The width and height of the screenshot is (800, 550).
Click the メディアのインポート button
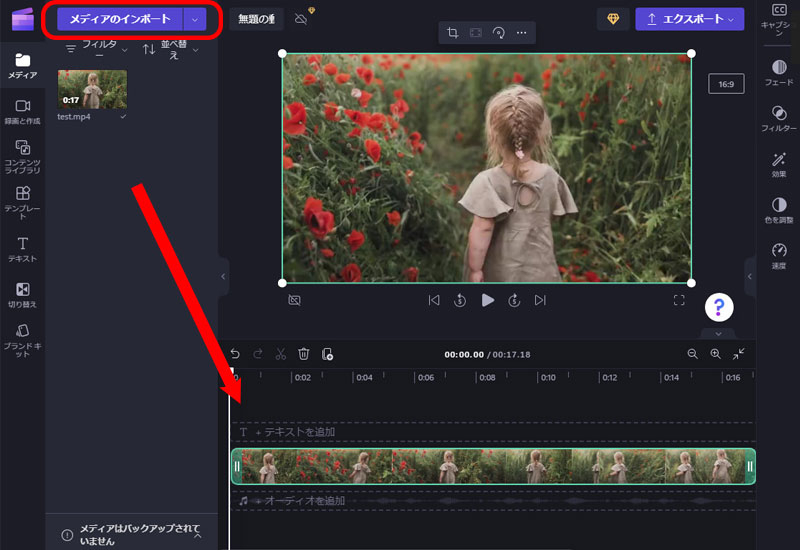click(x=119, y=19)
